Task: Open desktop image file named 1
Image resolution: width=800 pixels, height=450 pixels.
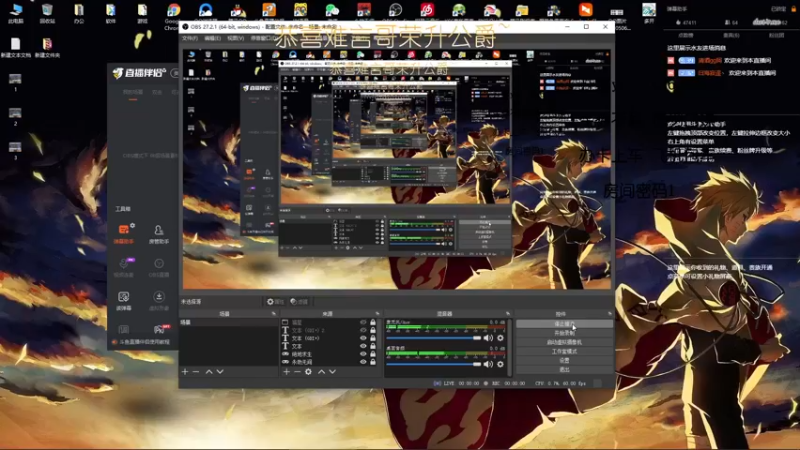Action: click(15, 82)
